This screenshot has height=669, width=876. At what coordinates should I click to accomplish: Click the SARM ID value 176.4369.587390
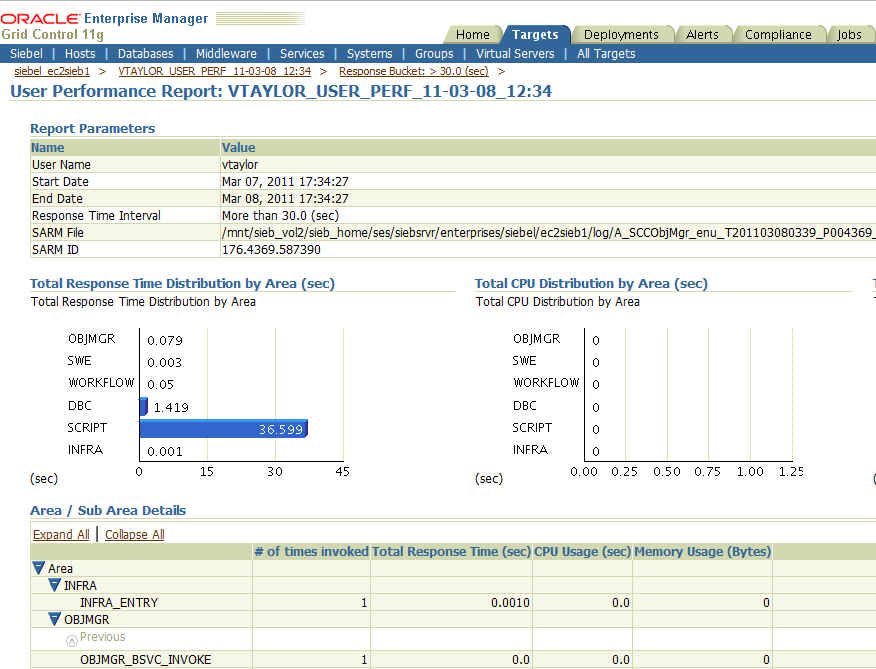tap(271, 250)
